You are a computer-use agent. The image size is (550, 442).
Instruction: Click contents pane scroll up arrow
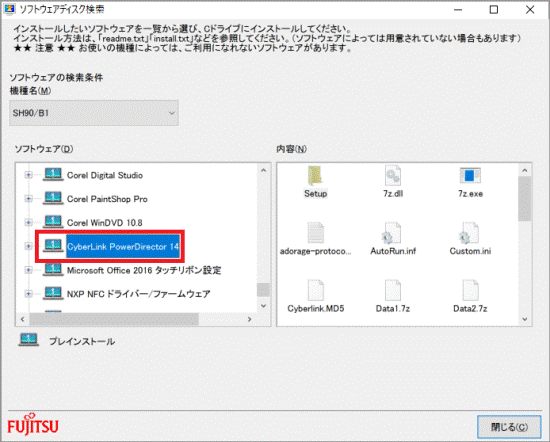tap(525, 170)
